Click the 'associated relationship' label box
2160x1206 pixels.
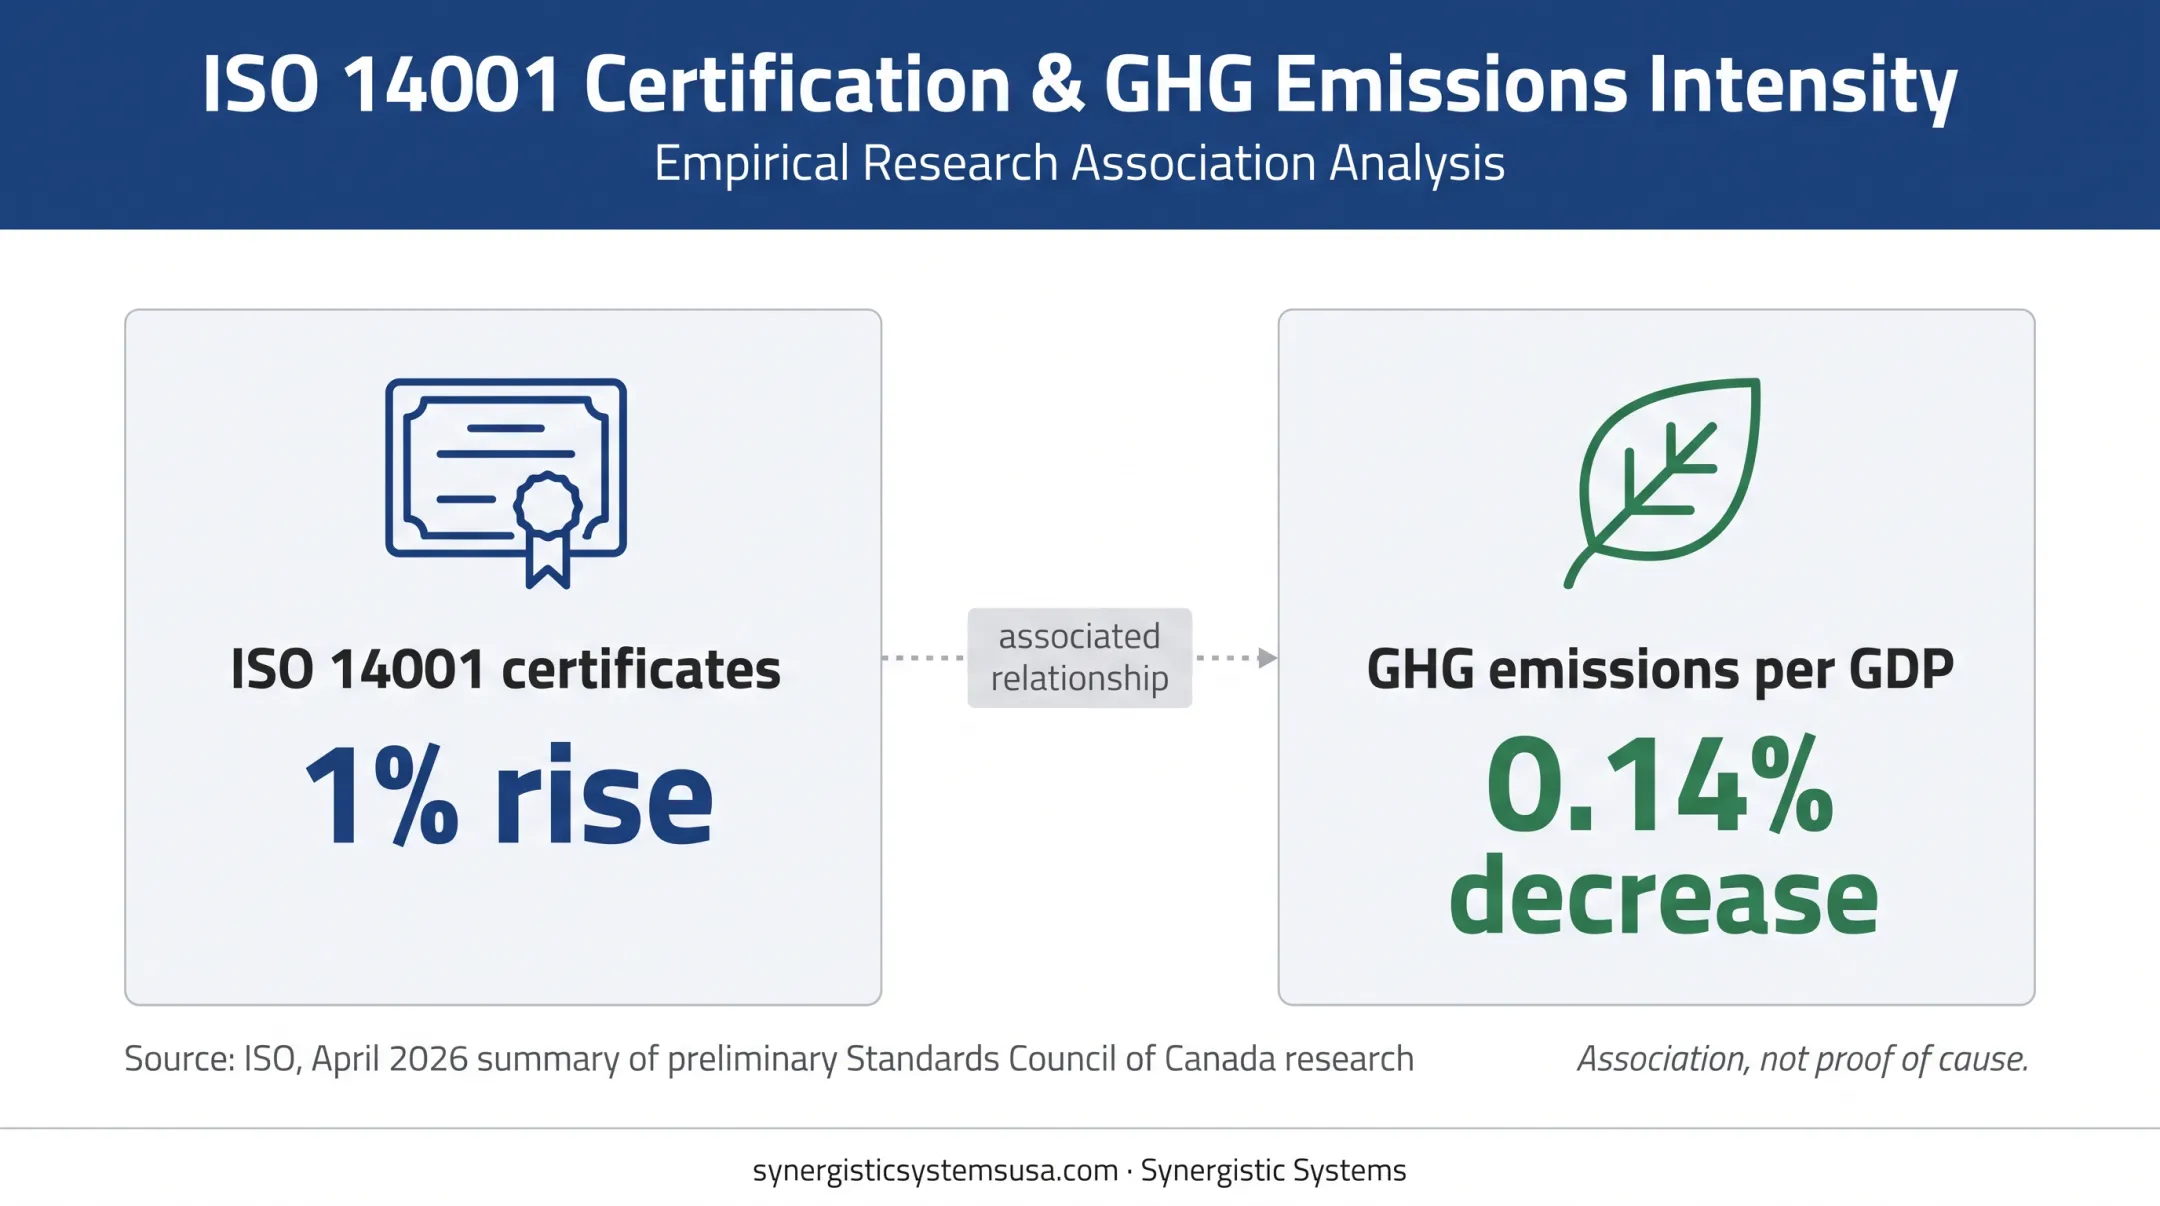[1079, 658]
